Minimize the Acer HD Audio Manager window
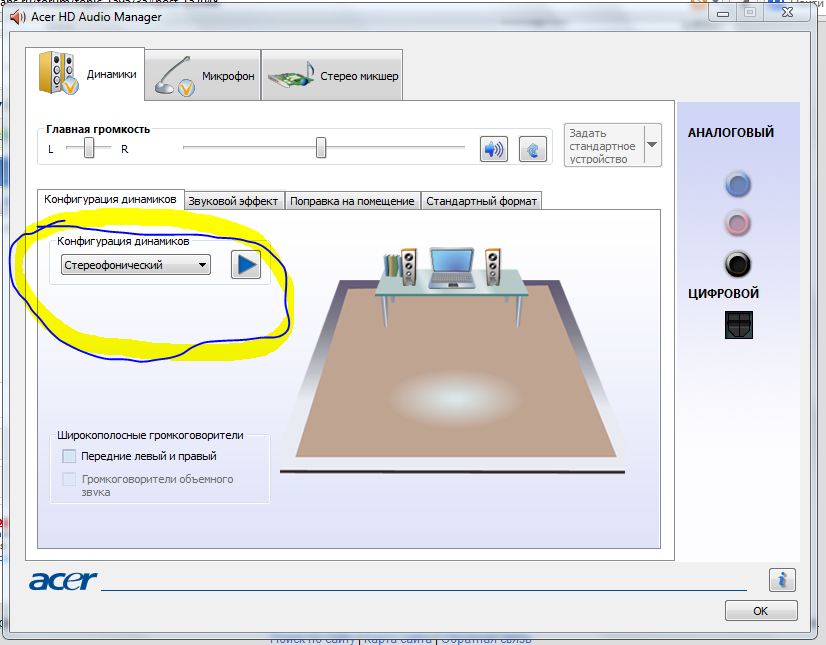The image size is (826, 645). (x=723, y=13)
